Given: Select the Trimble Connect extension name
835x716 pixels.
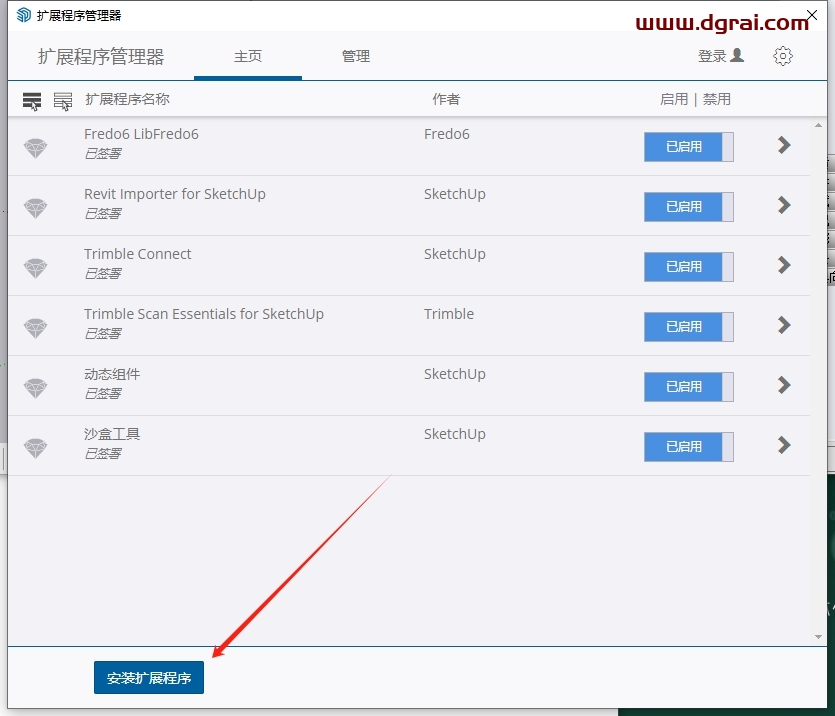Looking at the screenshot, I should 137,254.
